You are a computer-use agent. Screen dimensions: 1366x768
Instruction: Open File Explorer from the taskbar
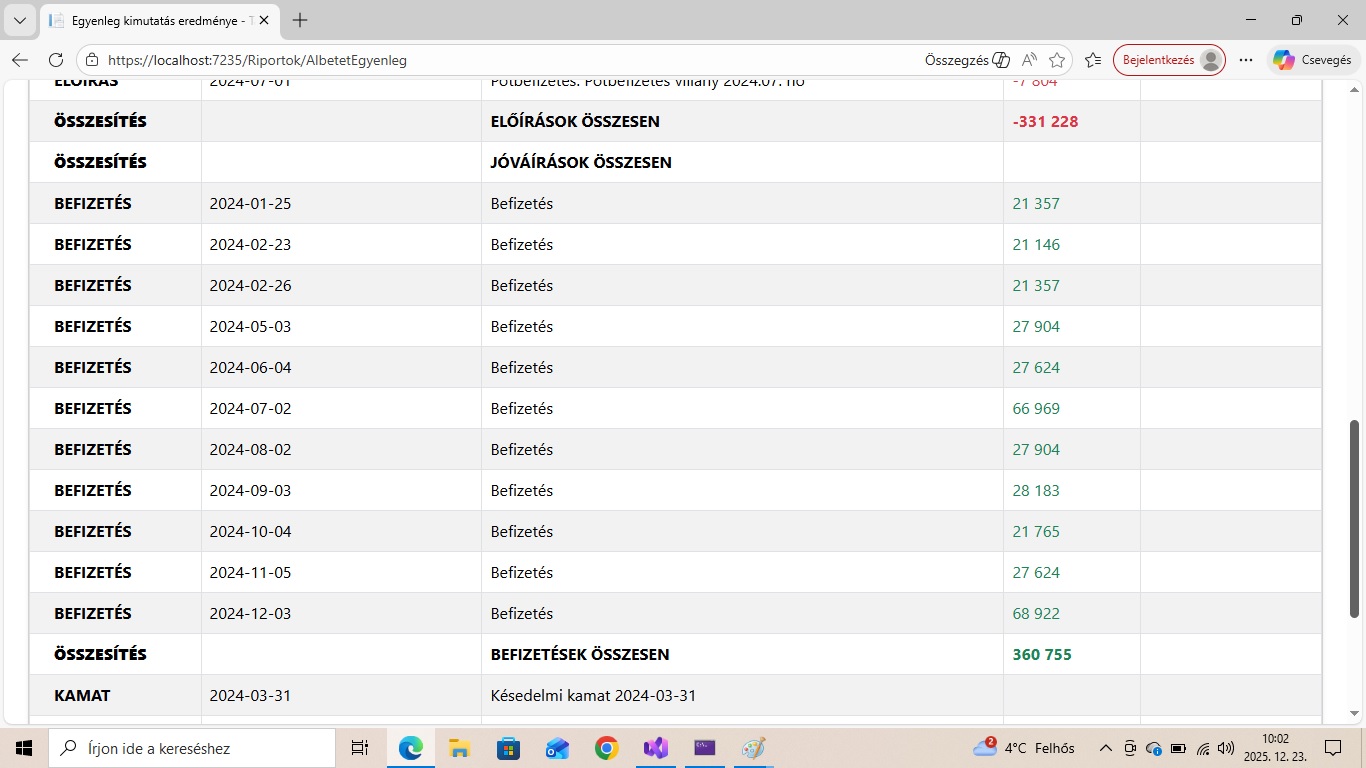pos(459,748)
